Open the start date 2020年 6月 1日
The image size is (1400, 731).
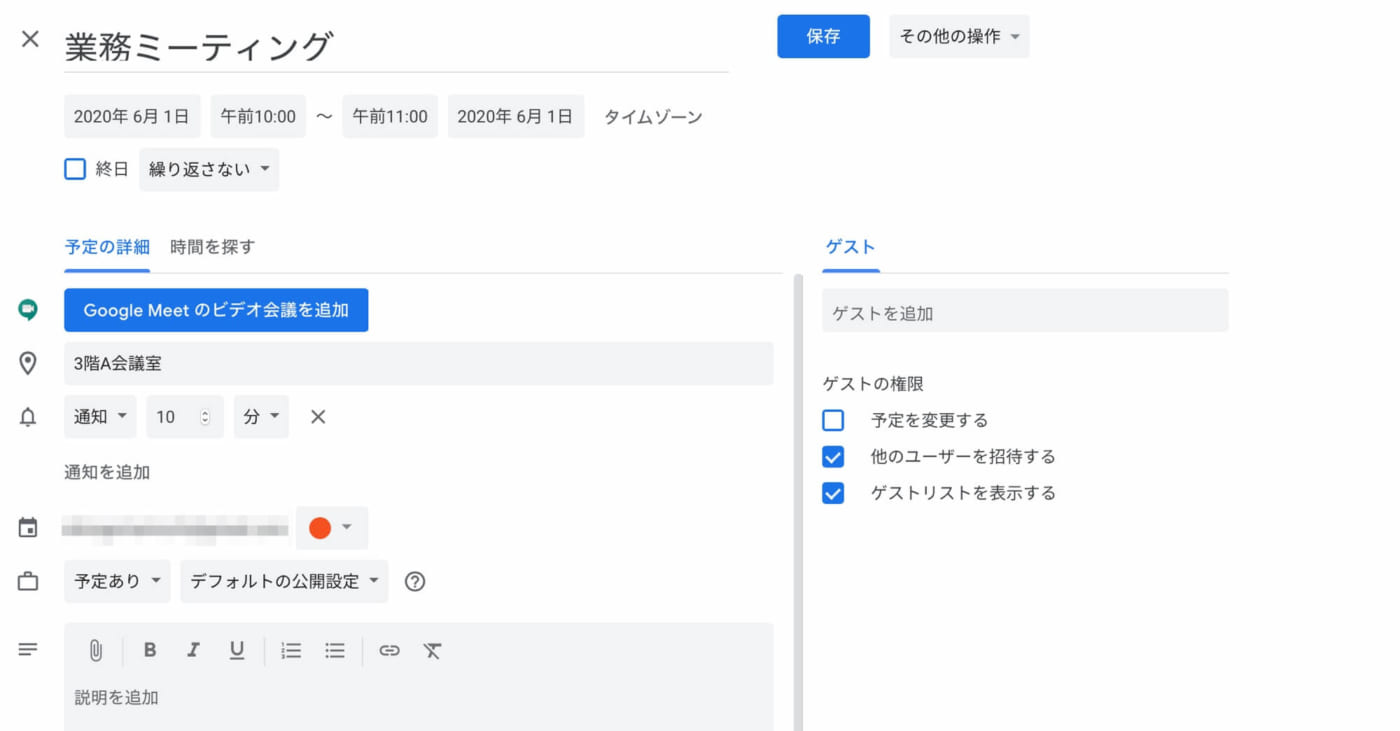(132, 116)
